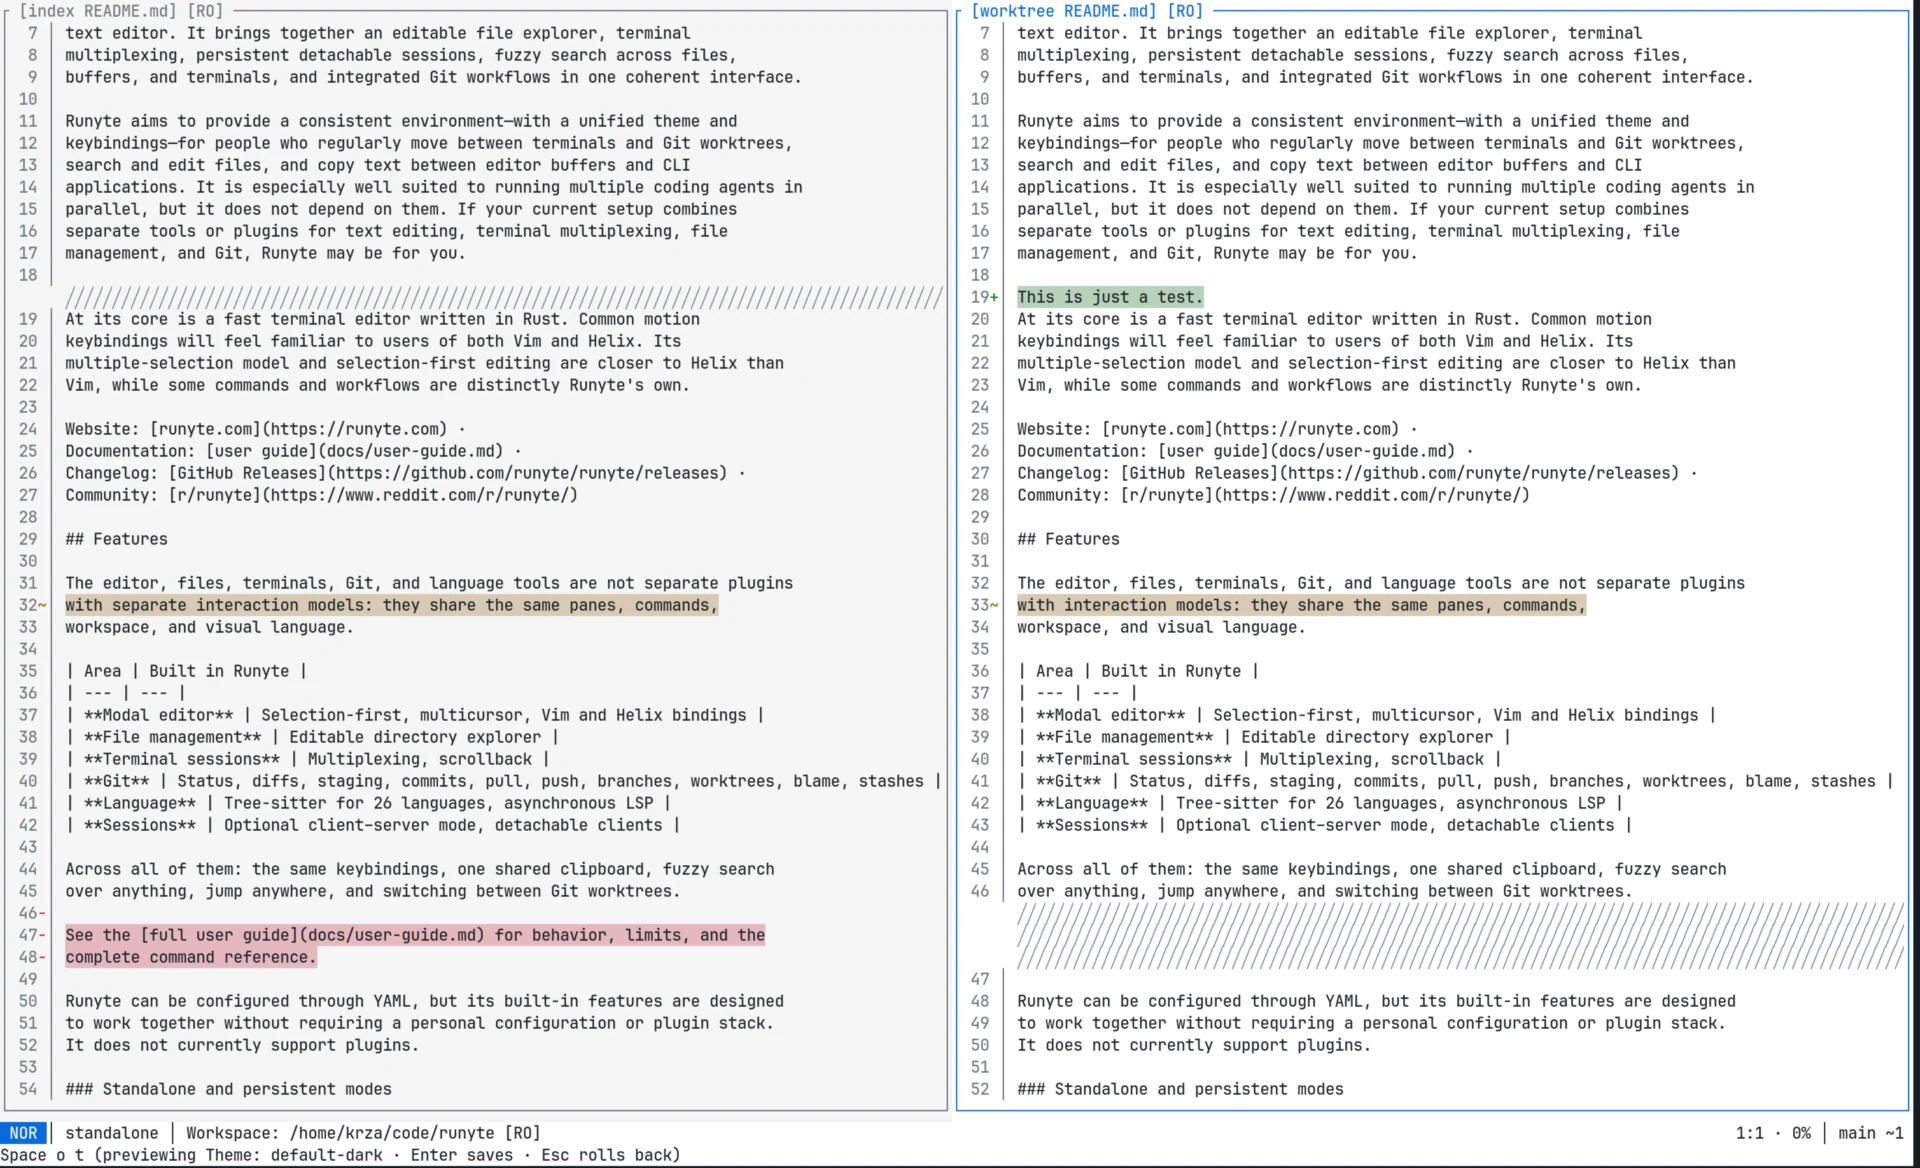Click the runyte.com link in worktree pane
1920x1168 pixels.
(1251, 429)
